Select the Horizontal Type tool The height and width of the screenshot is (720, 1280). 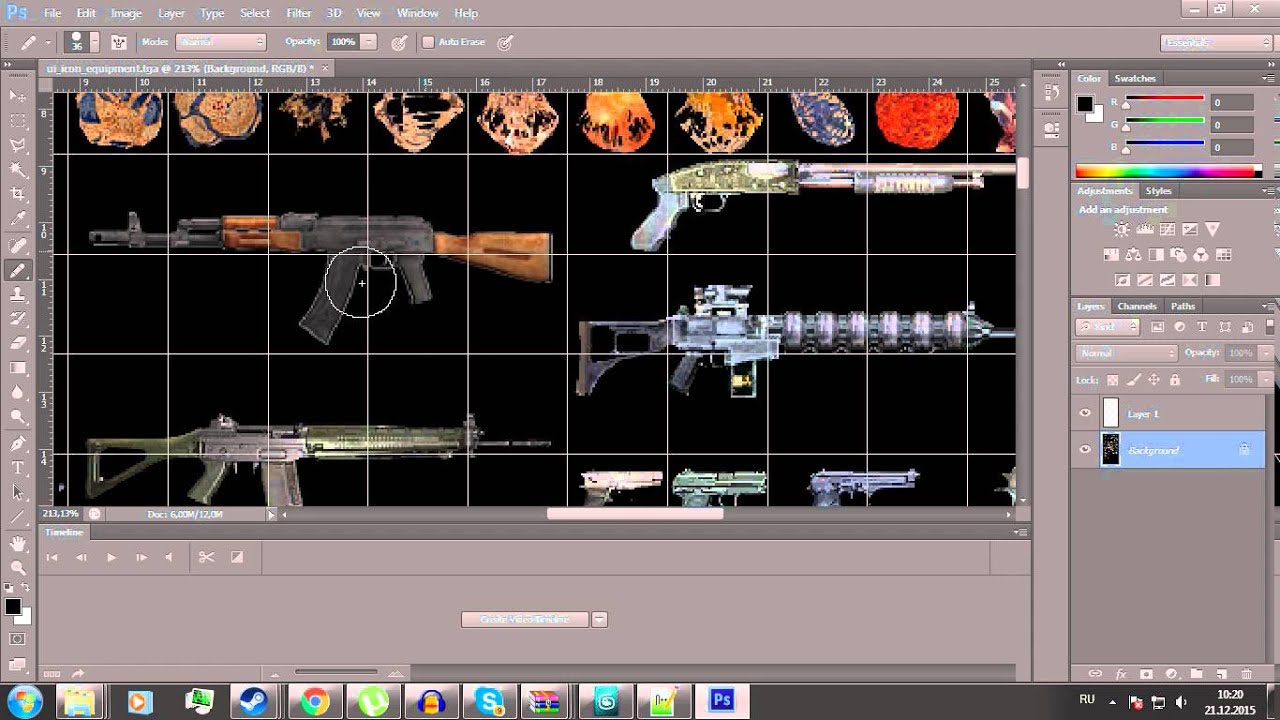pyautogui.click(x=17, y=466)
